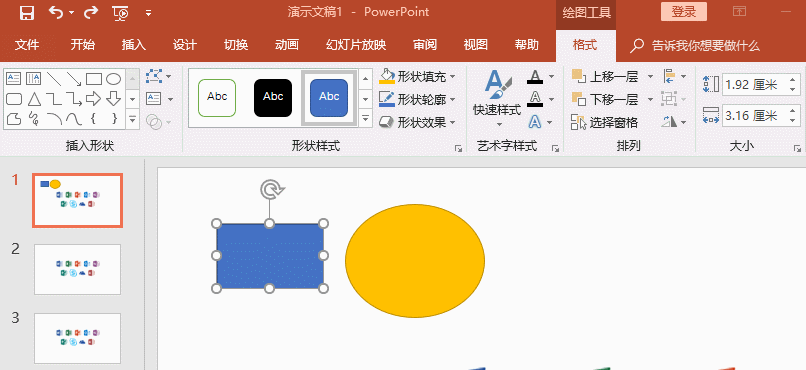Pick the elbow arrow connector shape
This screenshot has width=806, height=370.
click(x=74, y=99)
